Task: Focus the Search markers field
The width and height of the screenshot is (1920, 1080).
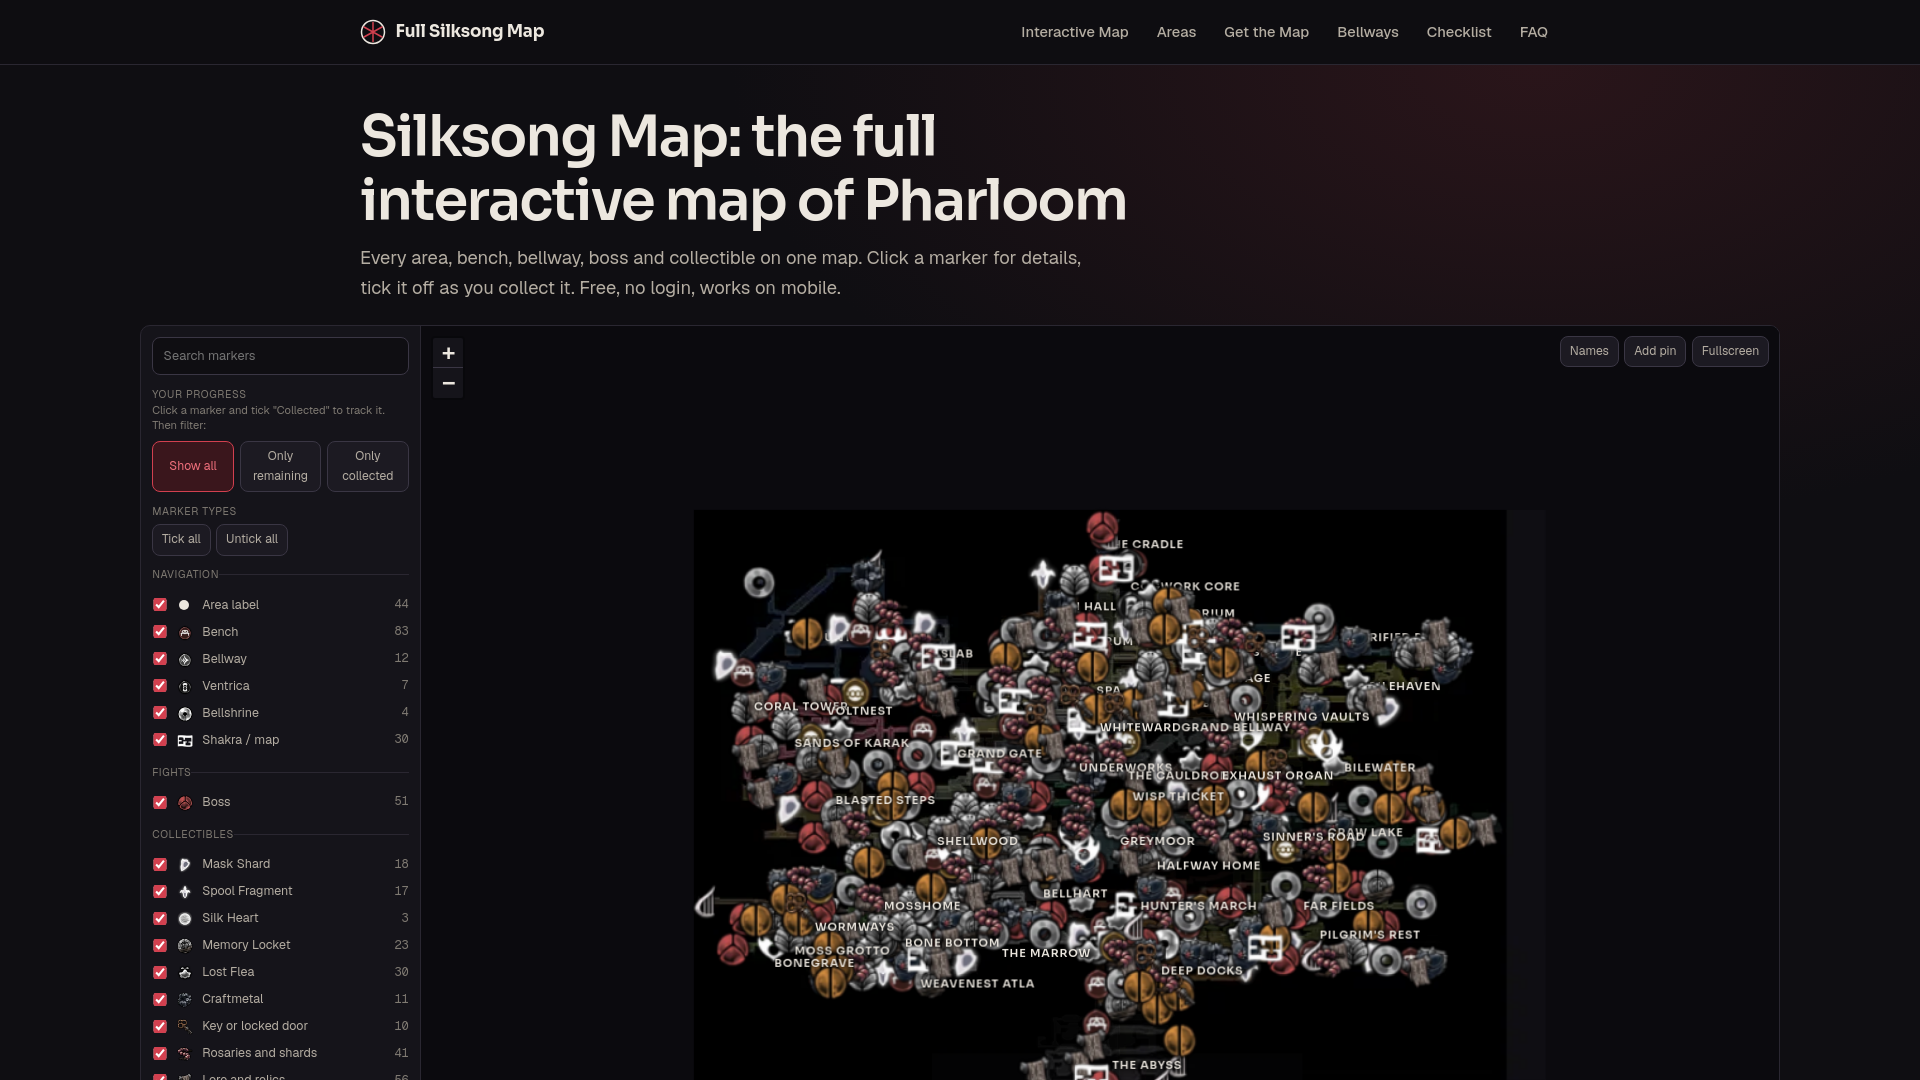Action: click(x=280, y=356)
